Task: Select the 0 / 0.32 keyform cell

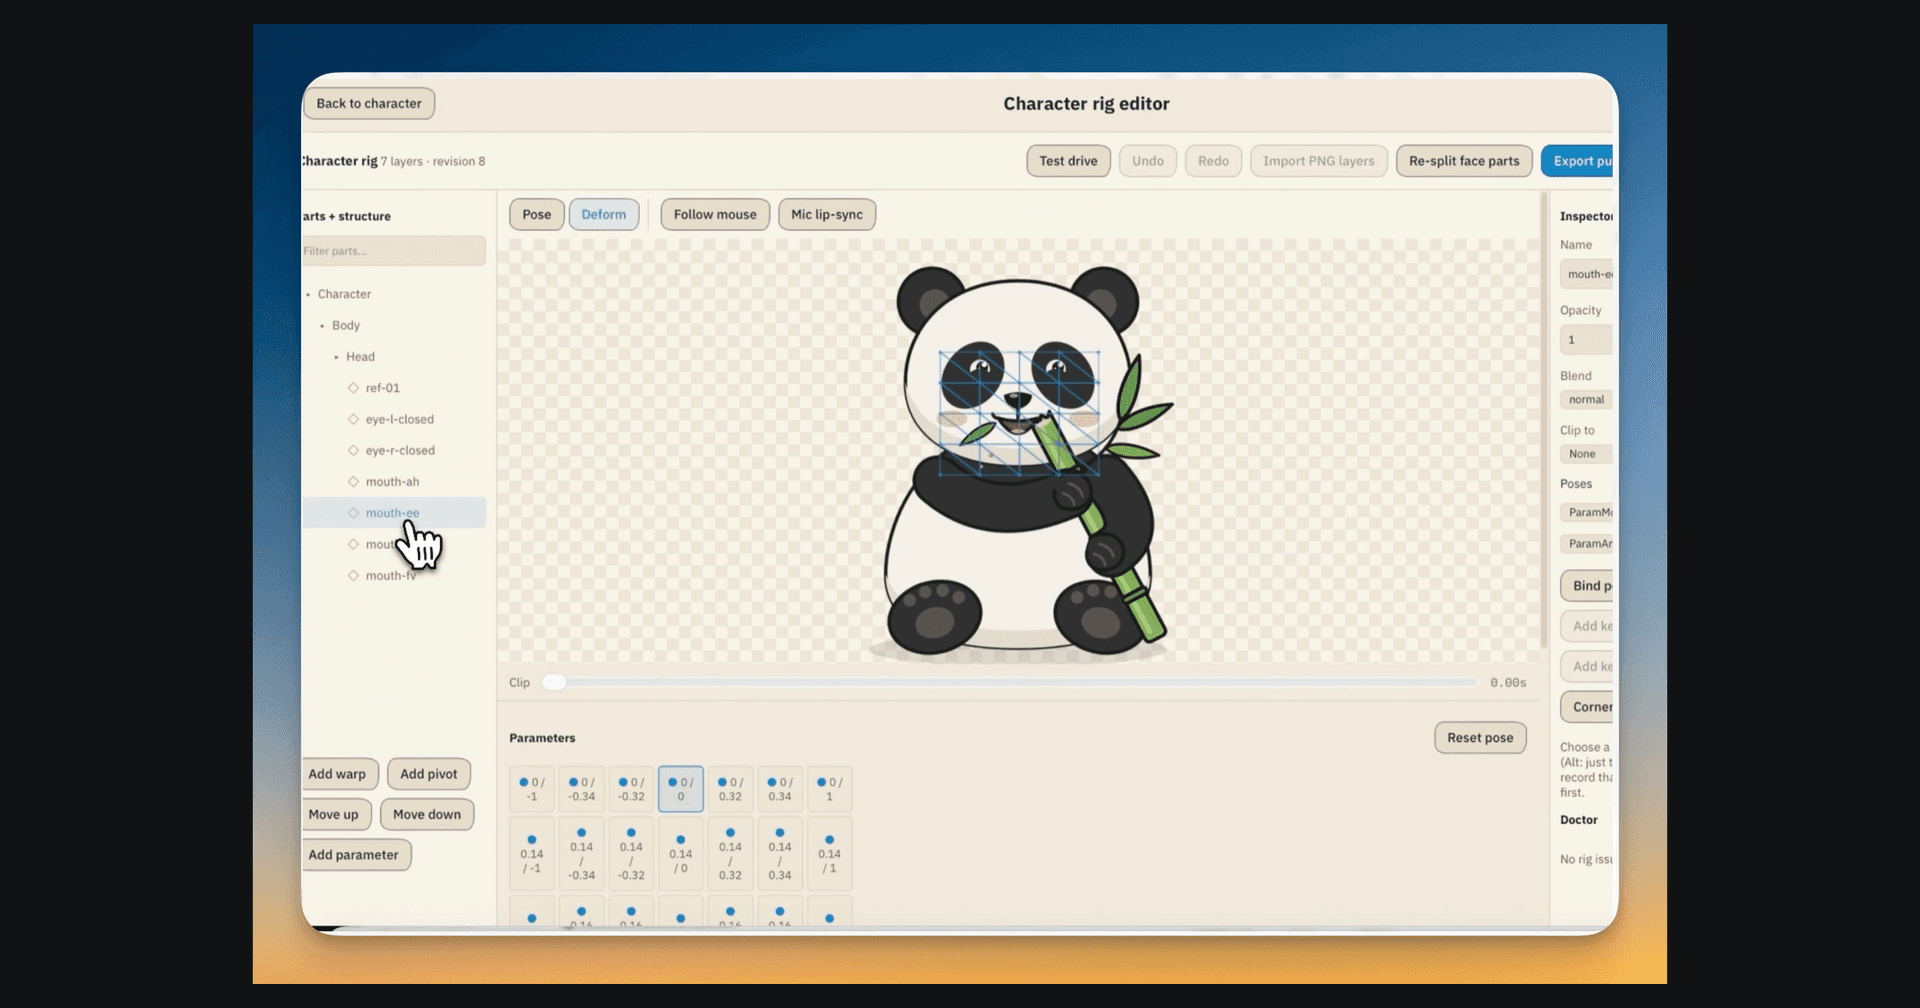Action: (x=730, y=789)
